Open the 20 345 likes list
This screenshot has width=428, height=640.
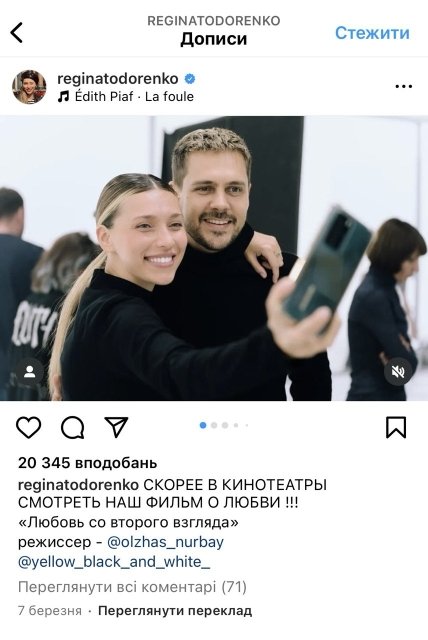coord(87,463)
